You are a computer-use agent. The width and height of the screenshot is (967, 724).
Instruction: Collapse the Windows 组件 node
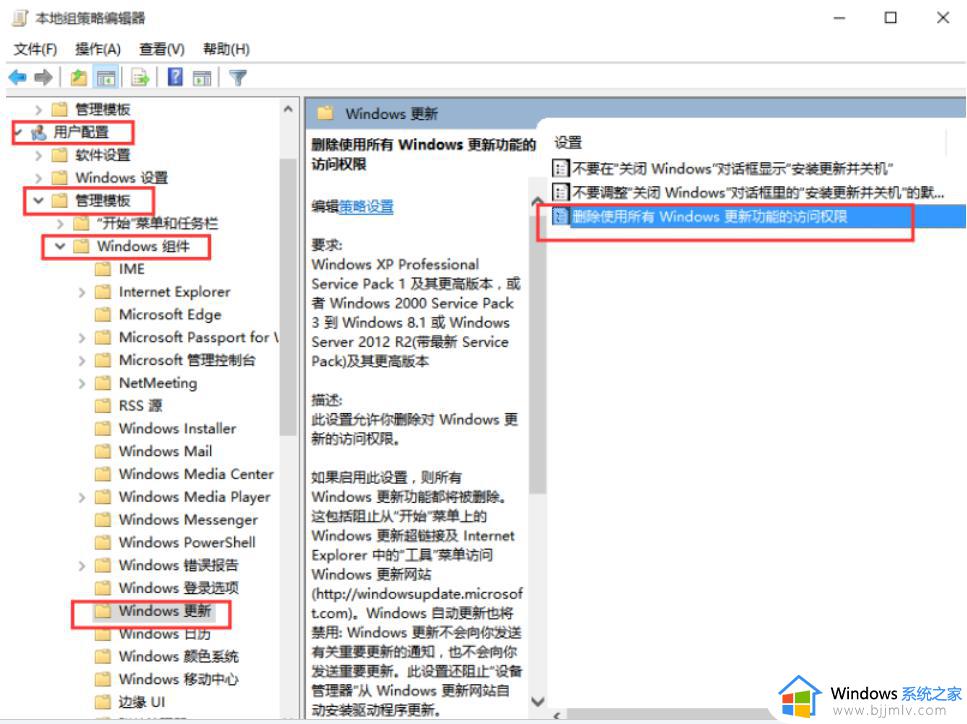pyautogui.click(x=60, y=246)
